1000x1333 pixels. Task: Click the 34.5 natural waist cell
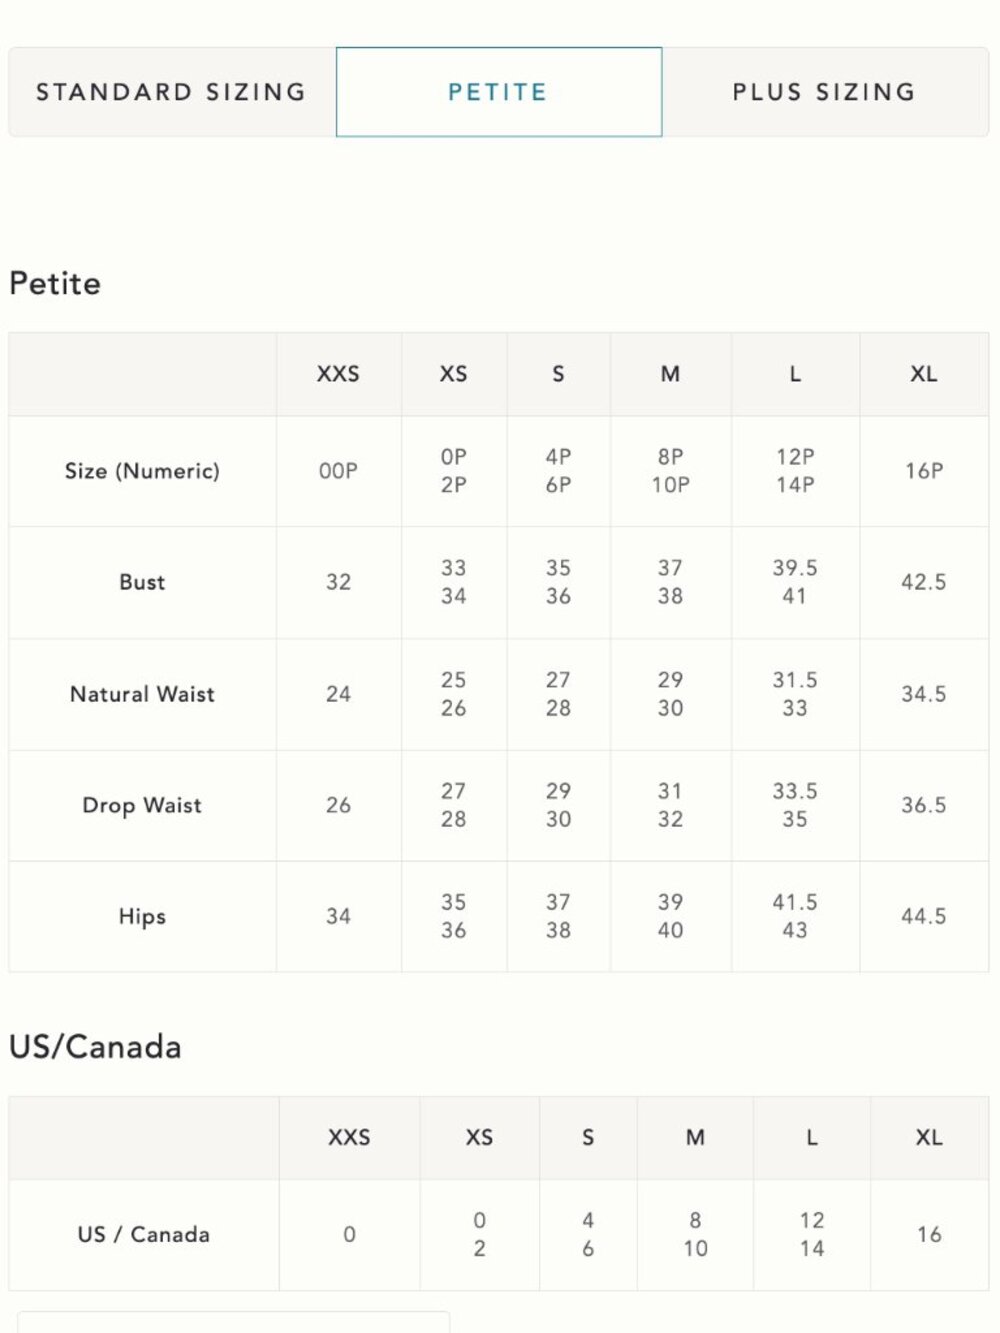(924, 694)
